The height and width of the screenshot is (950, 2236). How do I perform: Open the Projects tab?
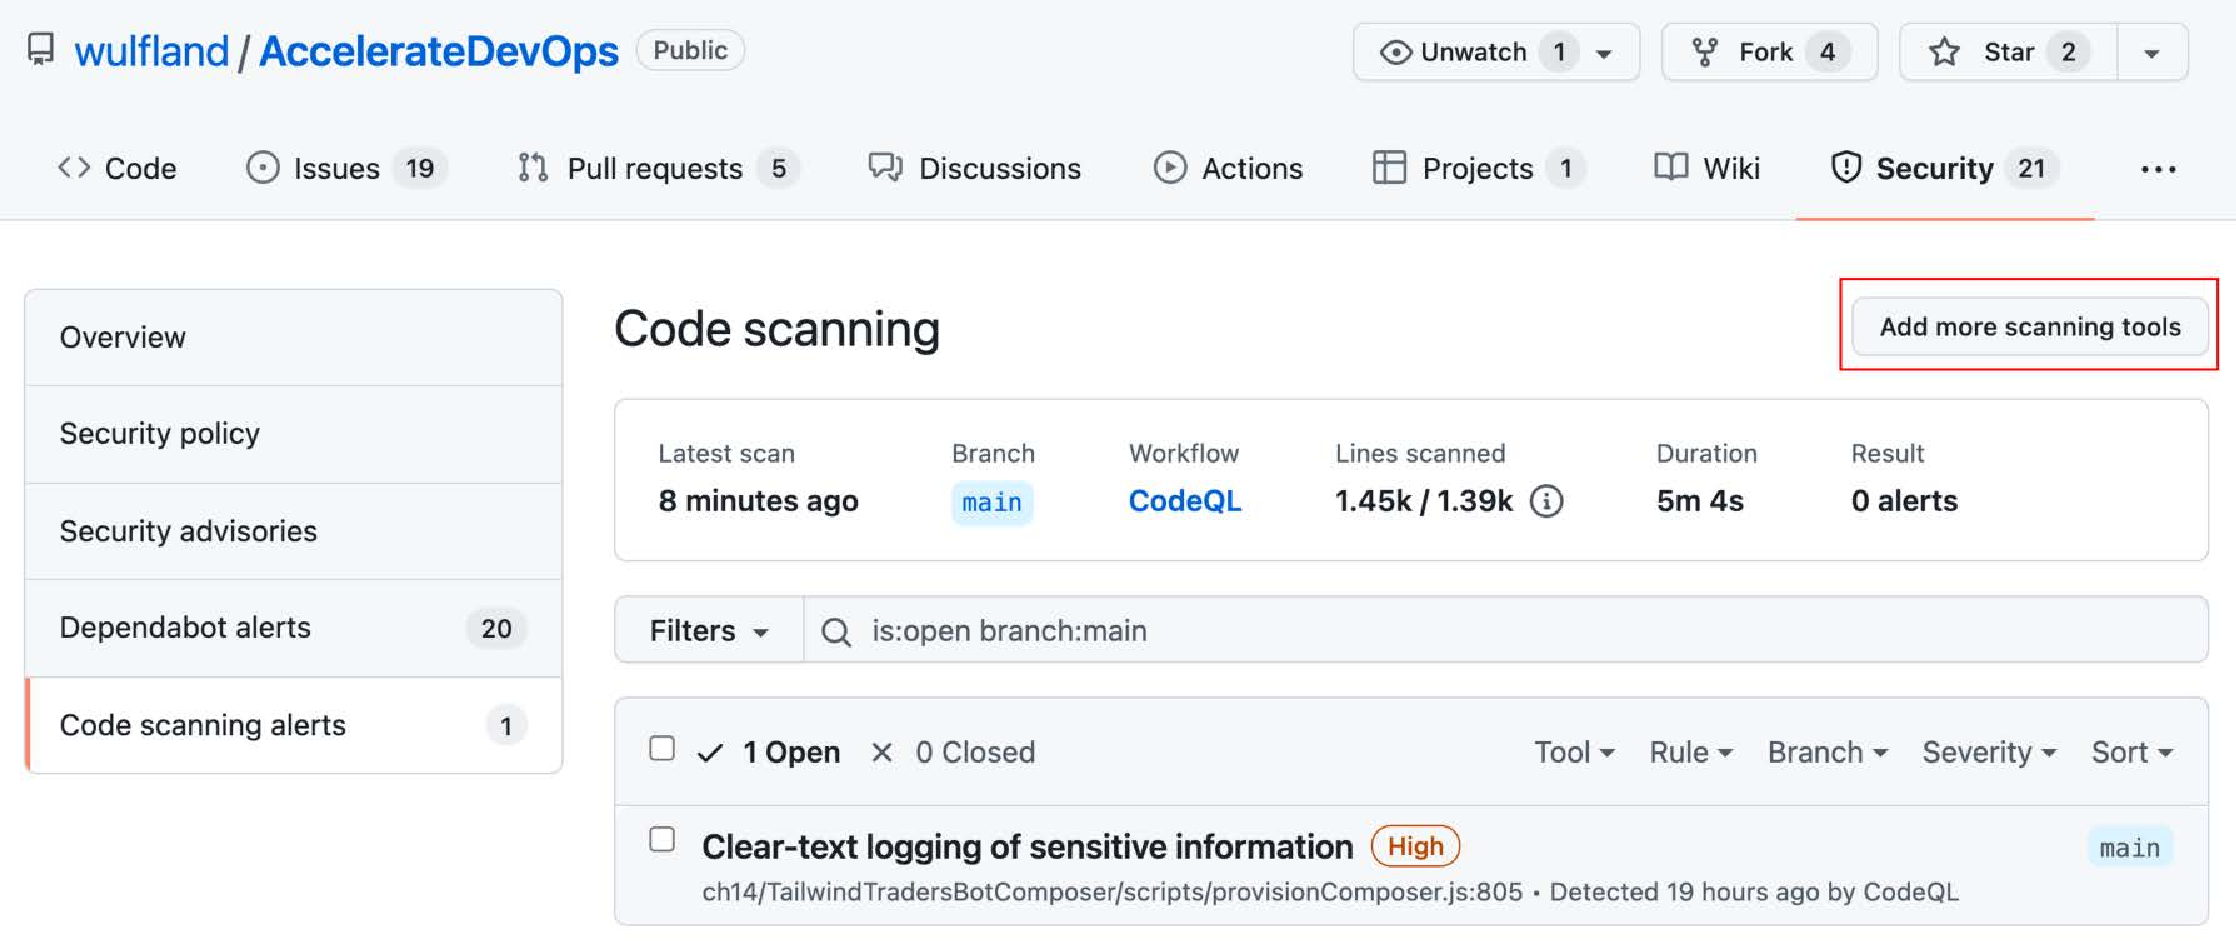1479,168
